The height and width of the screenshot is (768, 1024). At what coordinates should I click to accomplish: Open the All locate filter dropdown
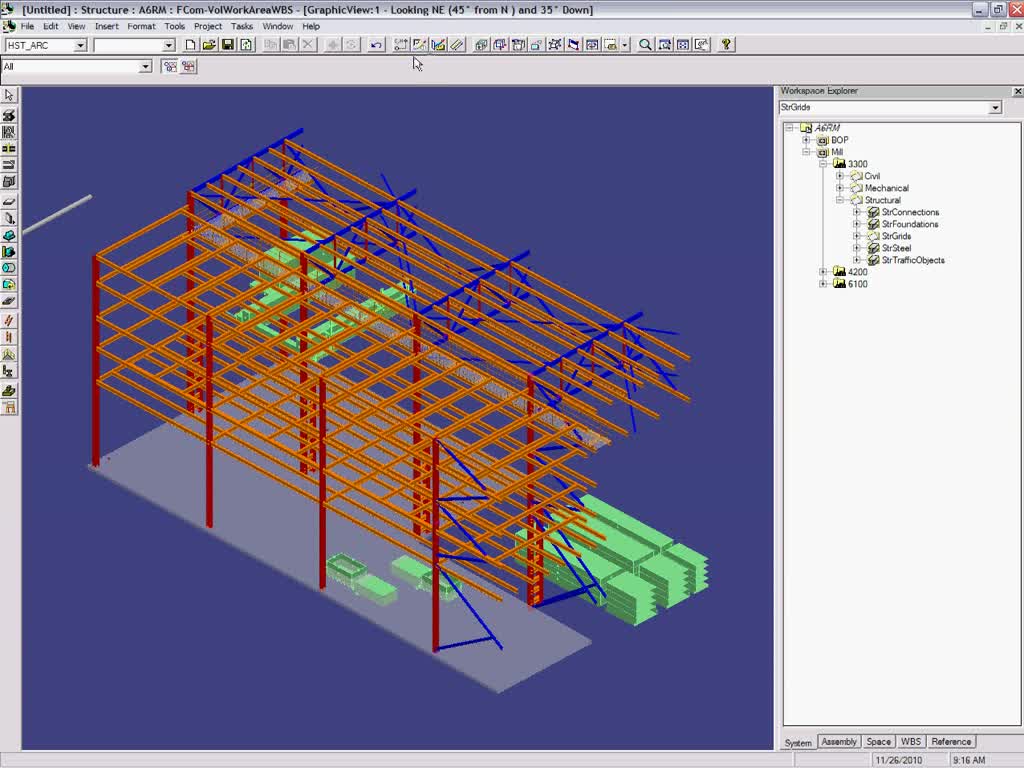pyautogui.click(x=145, y=67)
